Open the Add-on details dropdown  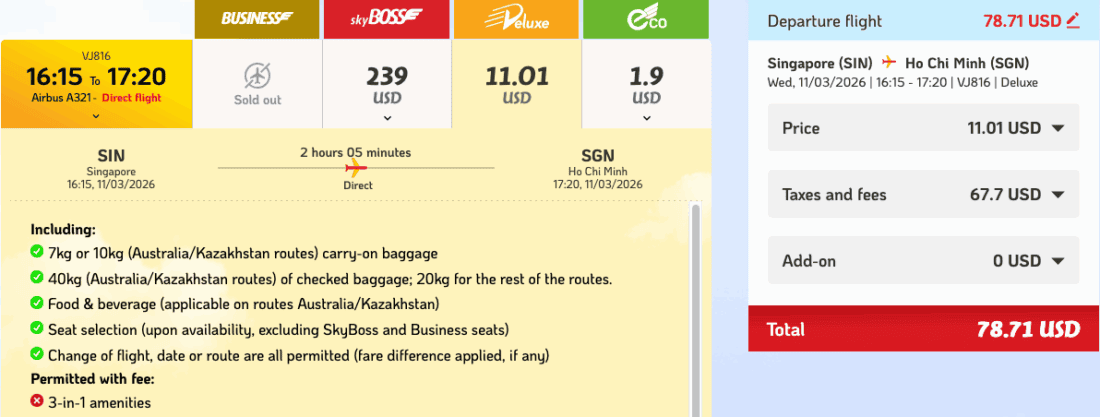(1058, 262)
